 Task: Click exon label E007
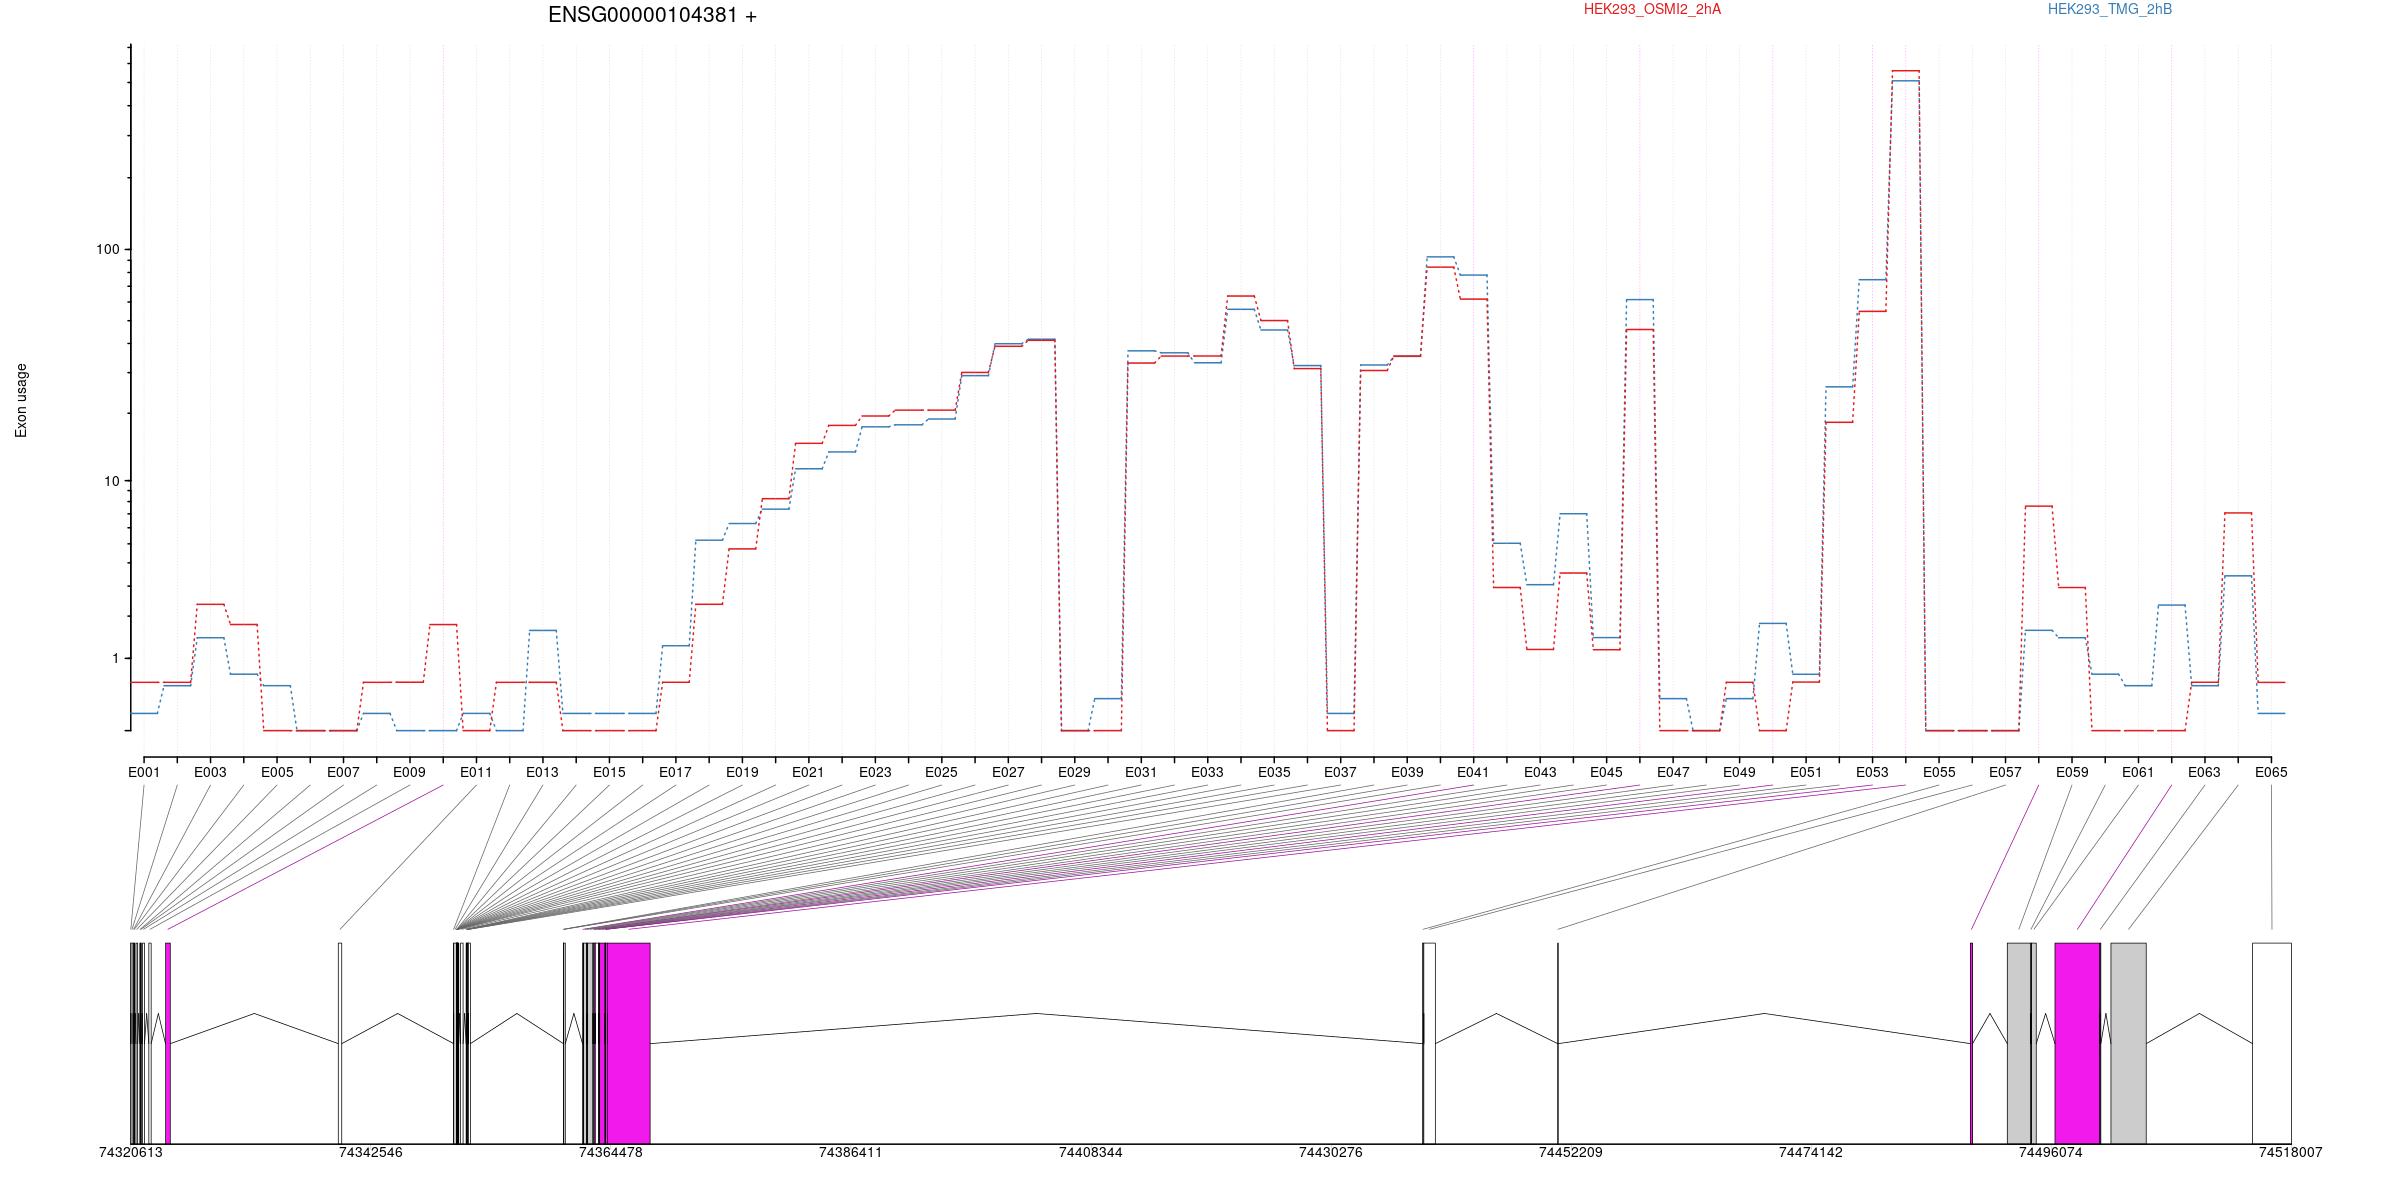tap(343, 772)
